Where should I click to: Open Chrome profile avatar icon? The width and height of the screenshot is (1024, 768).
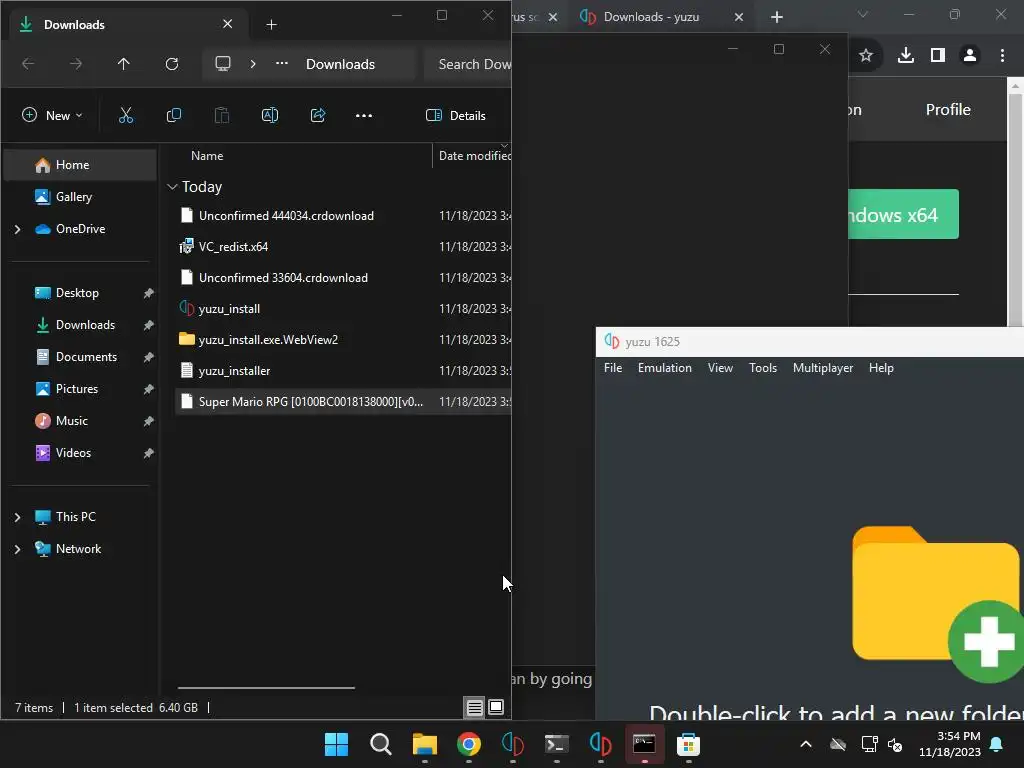tap(970, 56)
